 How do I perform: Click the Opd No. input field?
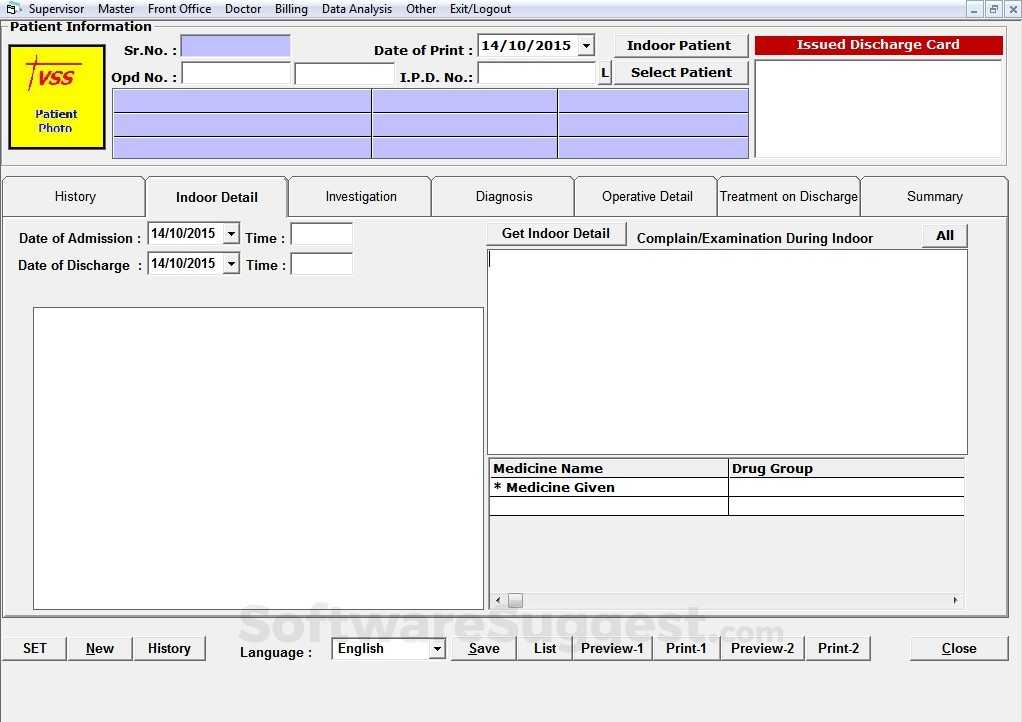click(x=236, y=72)
